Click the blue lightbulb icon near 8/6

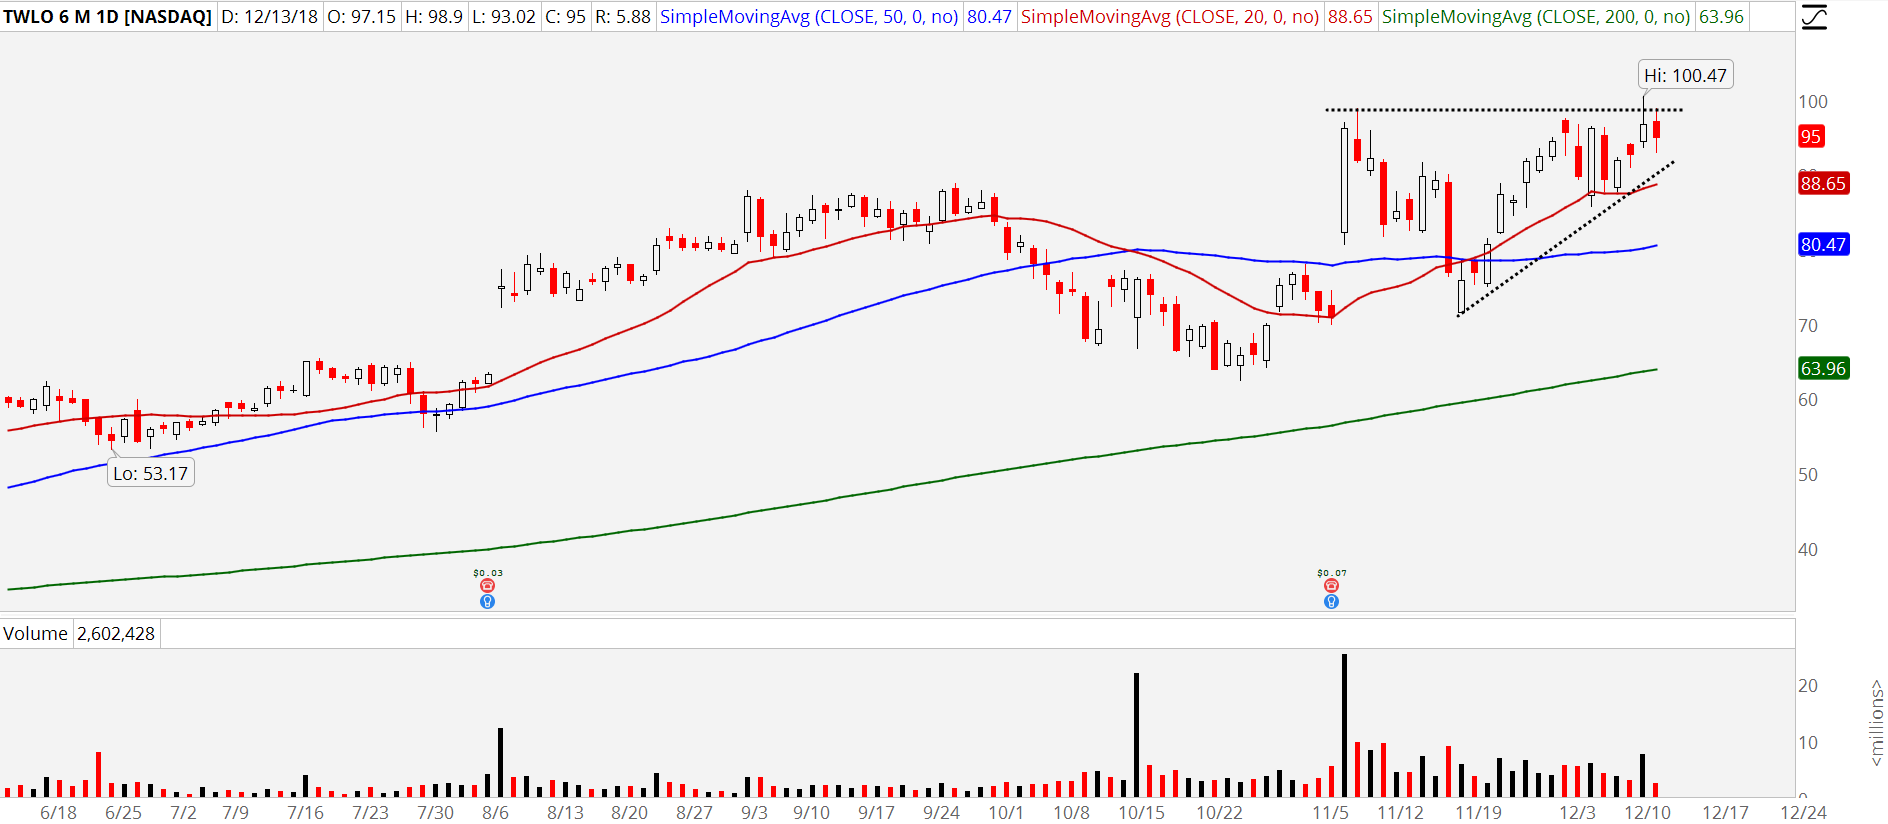tap(487, 601)
